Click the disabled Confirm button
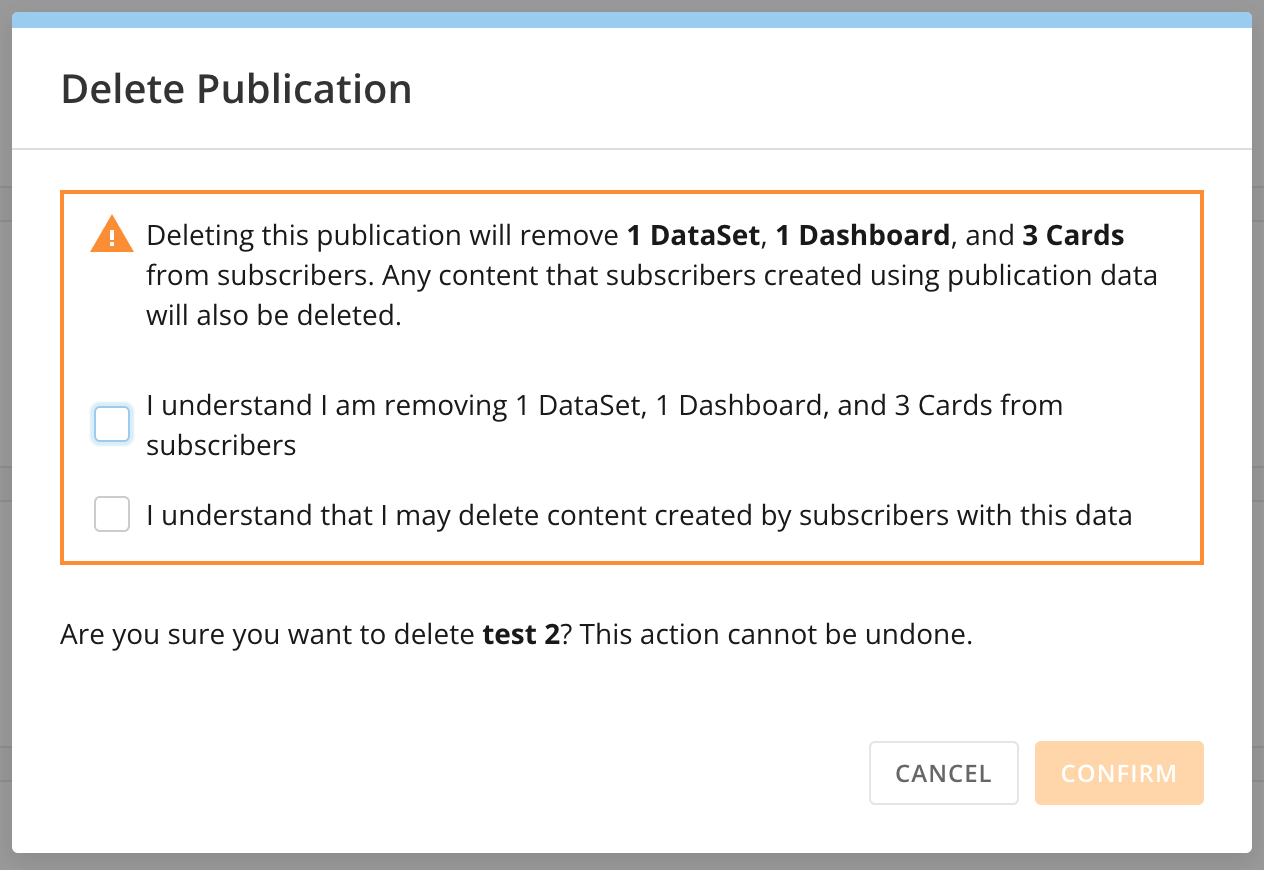The height and width of the screenshot is (870, 1264). 1118,772
